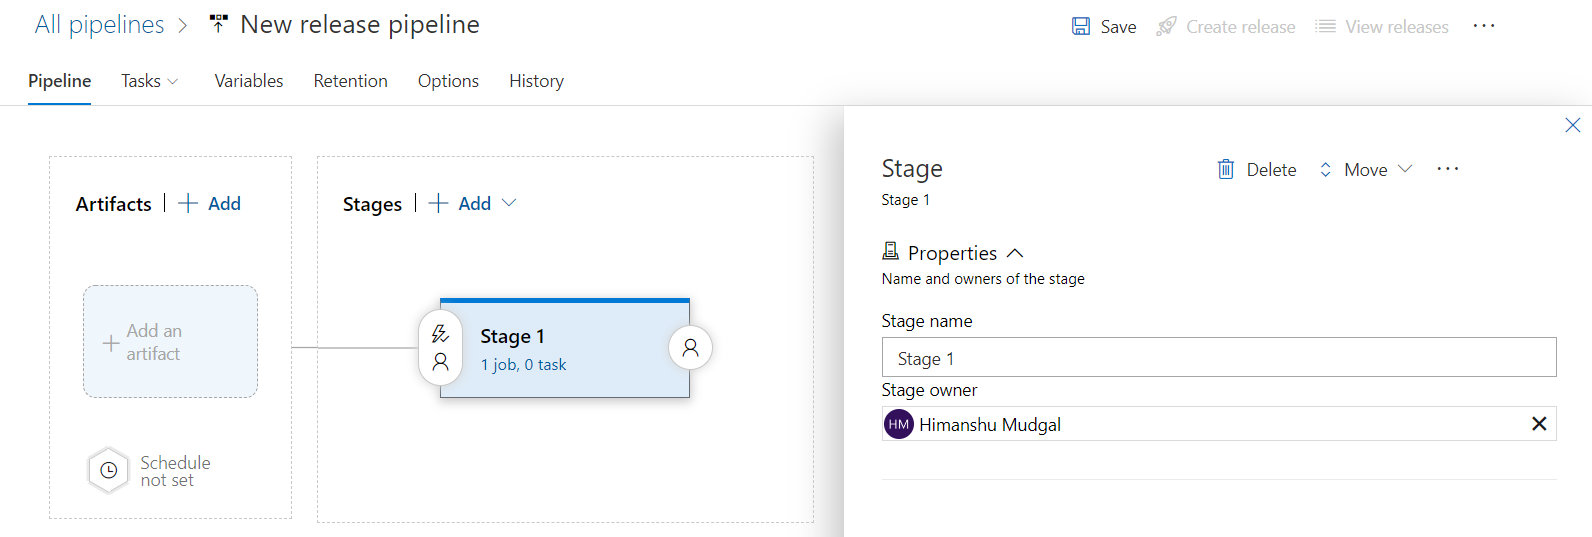This screenshot has height=537, width=1592.
Task: Expand the Tasks dropdown
Action: [x=150, y=81]
